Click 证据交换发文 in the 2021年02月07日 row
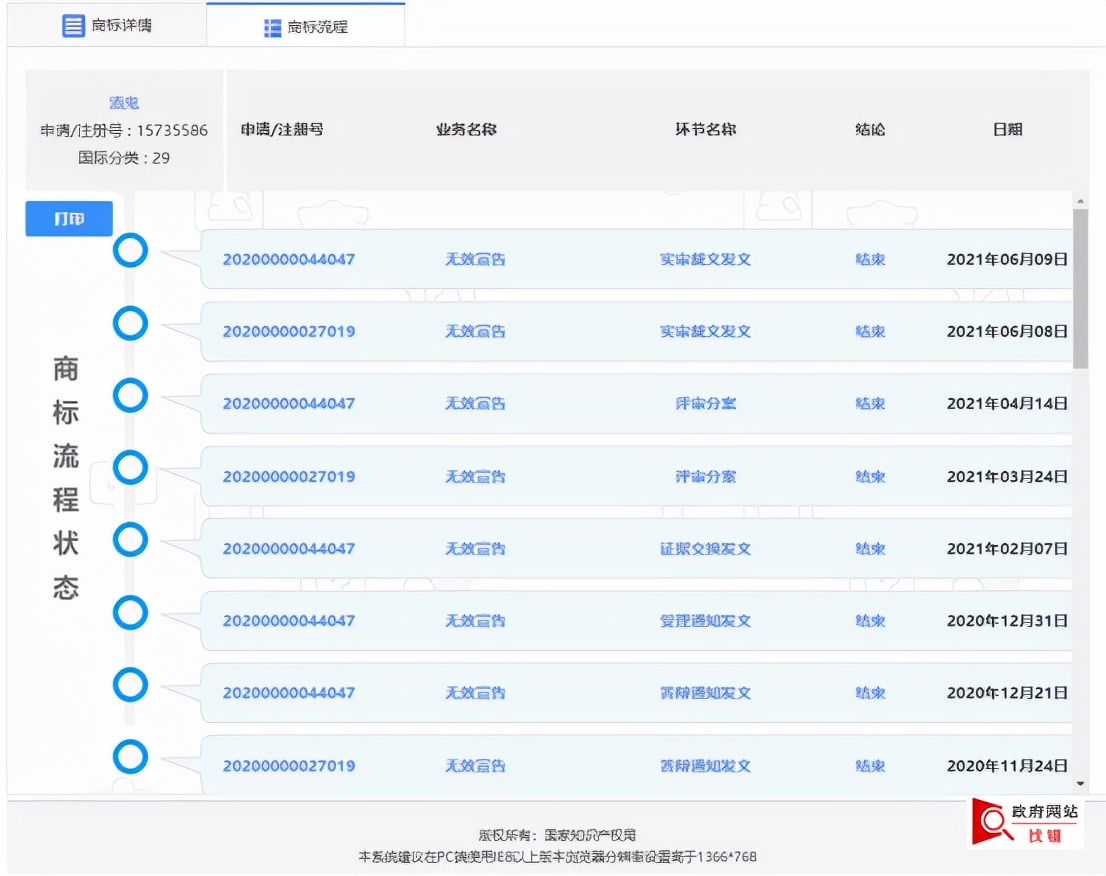 [705, 549]
